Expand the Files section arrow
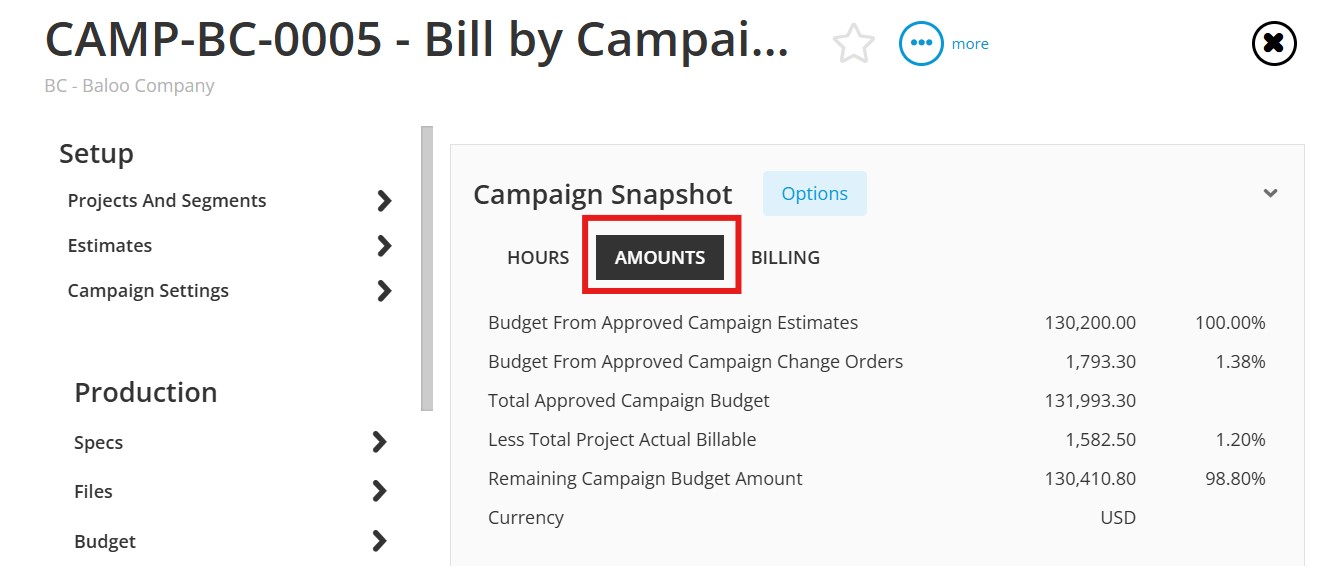The image size is (1324, 568). point(379,491)
